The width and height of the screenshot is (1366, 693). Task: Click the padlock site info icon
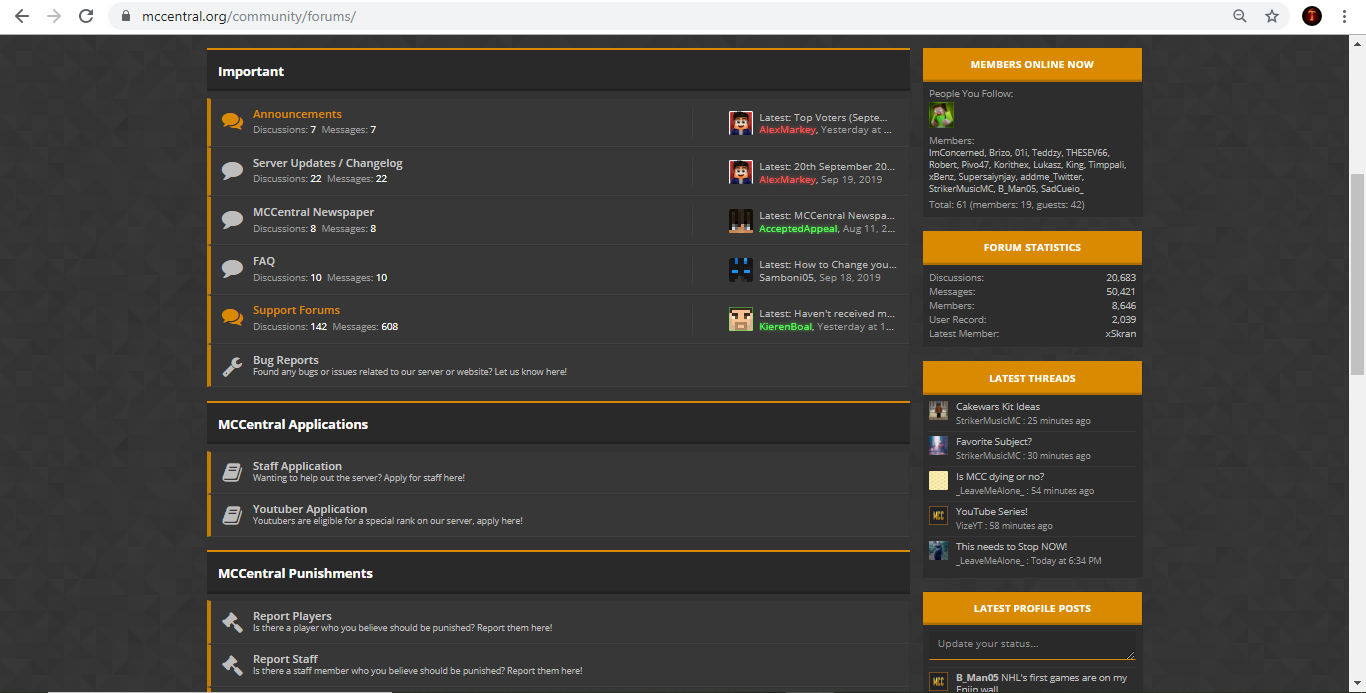125,16
